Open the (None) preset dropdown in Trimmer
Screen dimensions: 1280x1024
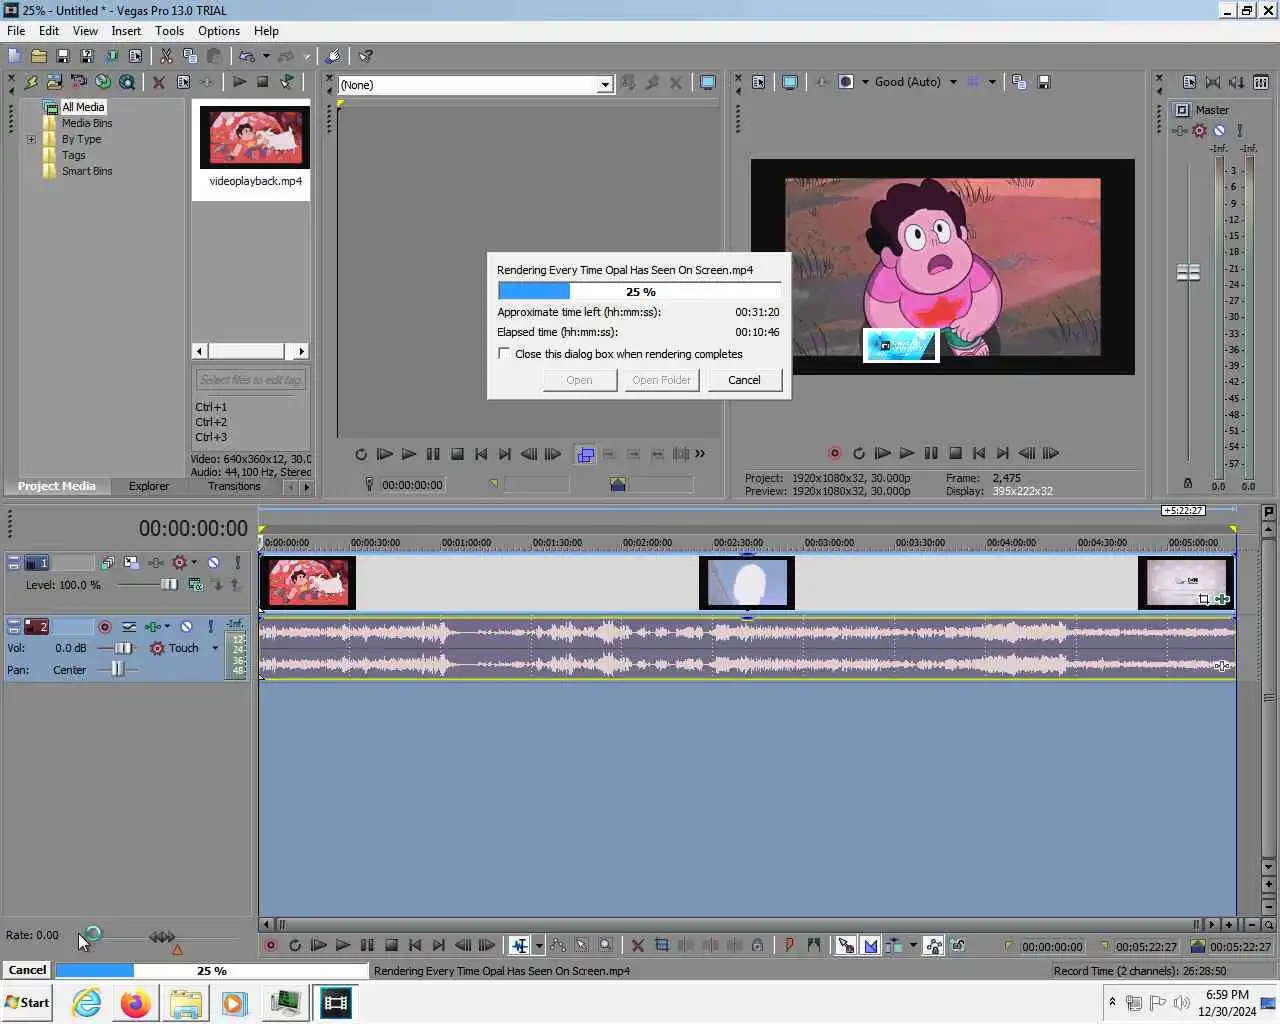coord(604,85)
